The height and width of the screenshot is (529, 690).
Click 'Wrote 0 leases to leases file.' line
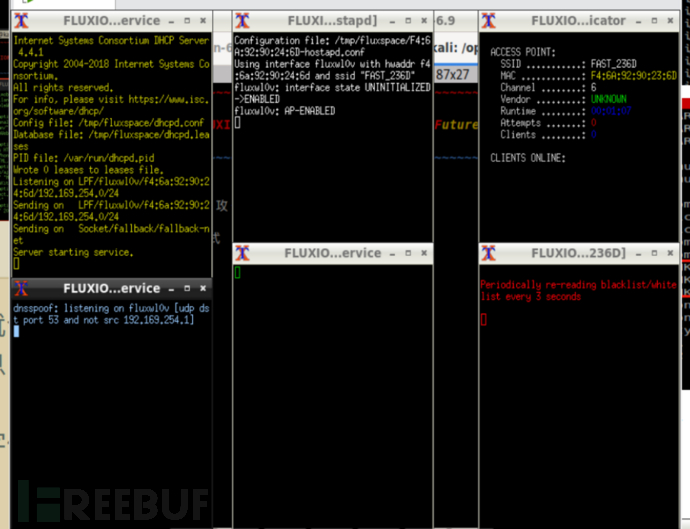(x=88, y=170)
